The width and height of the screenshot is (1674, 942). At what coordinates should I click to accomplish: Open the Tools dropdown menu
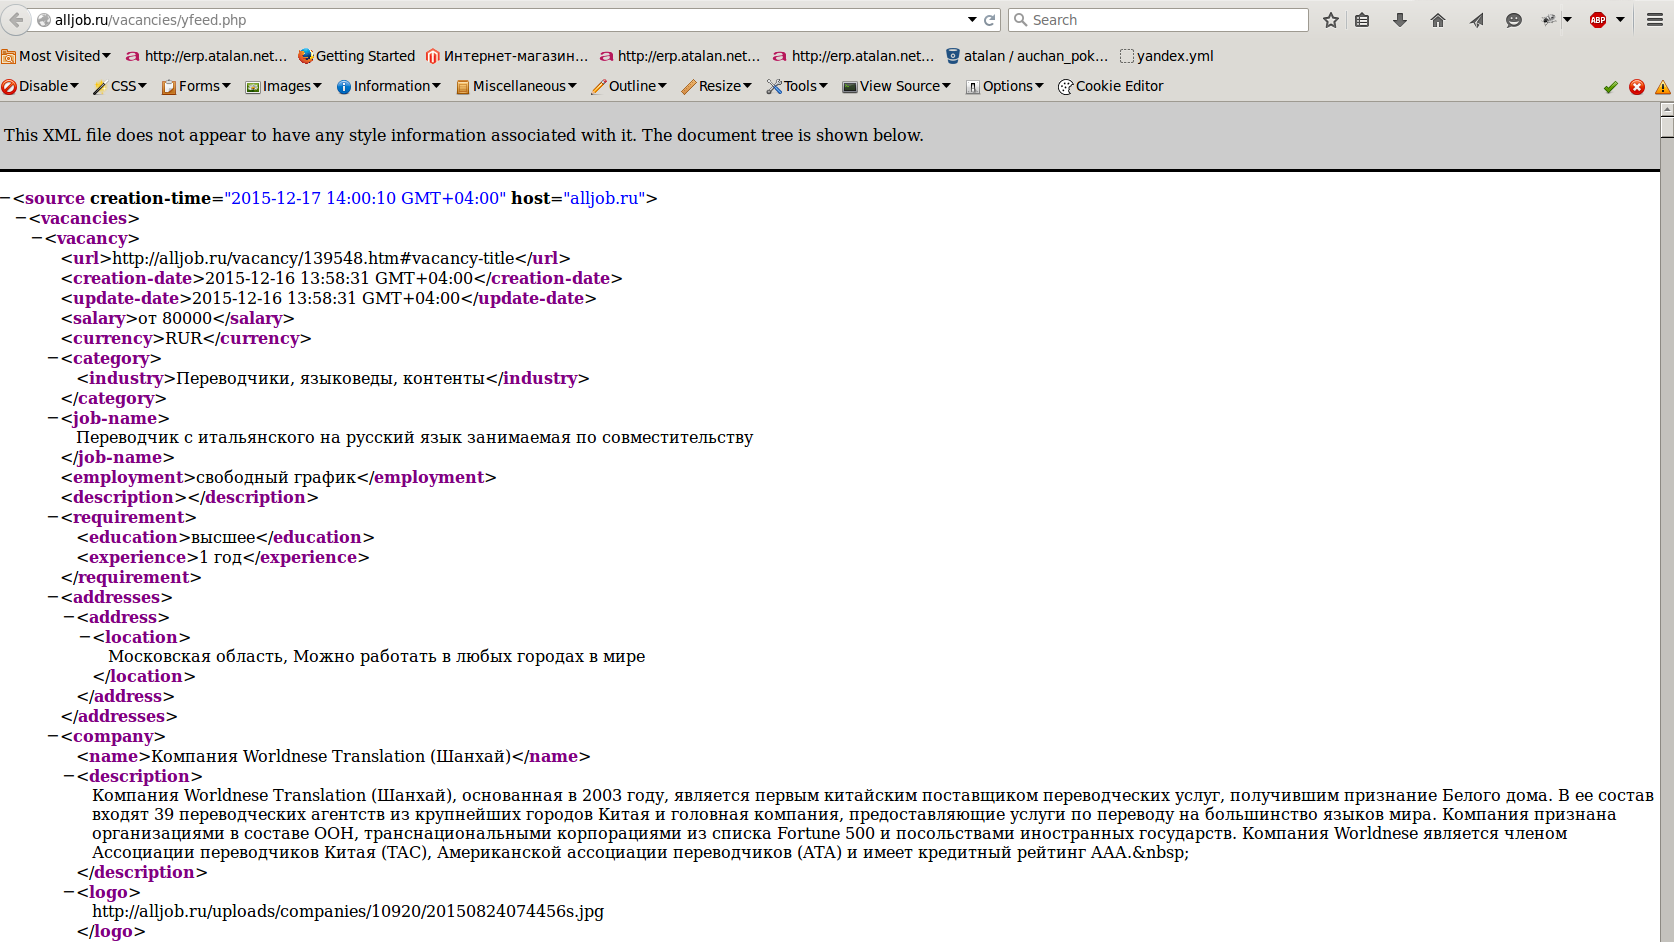click(x=797, y=86)
